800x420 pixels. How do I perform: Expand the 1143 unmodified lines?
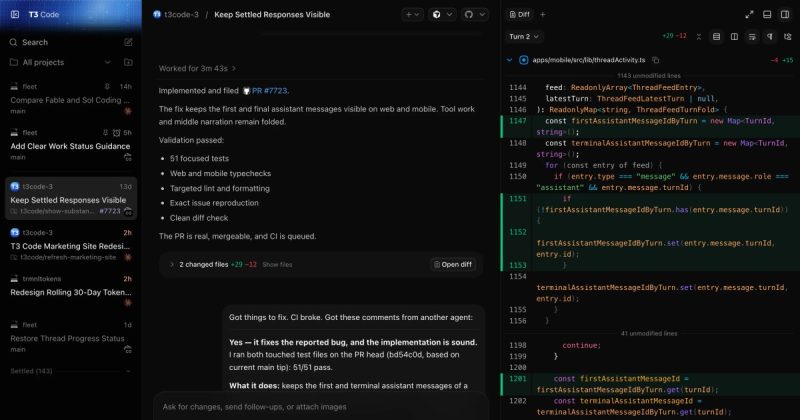point(649,76)
